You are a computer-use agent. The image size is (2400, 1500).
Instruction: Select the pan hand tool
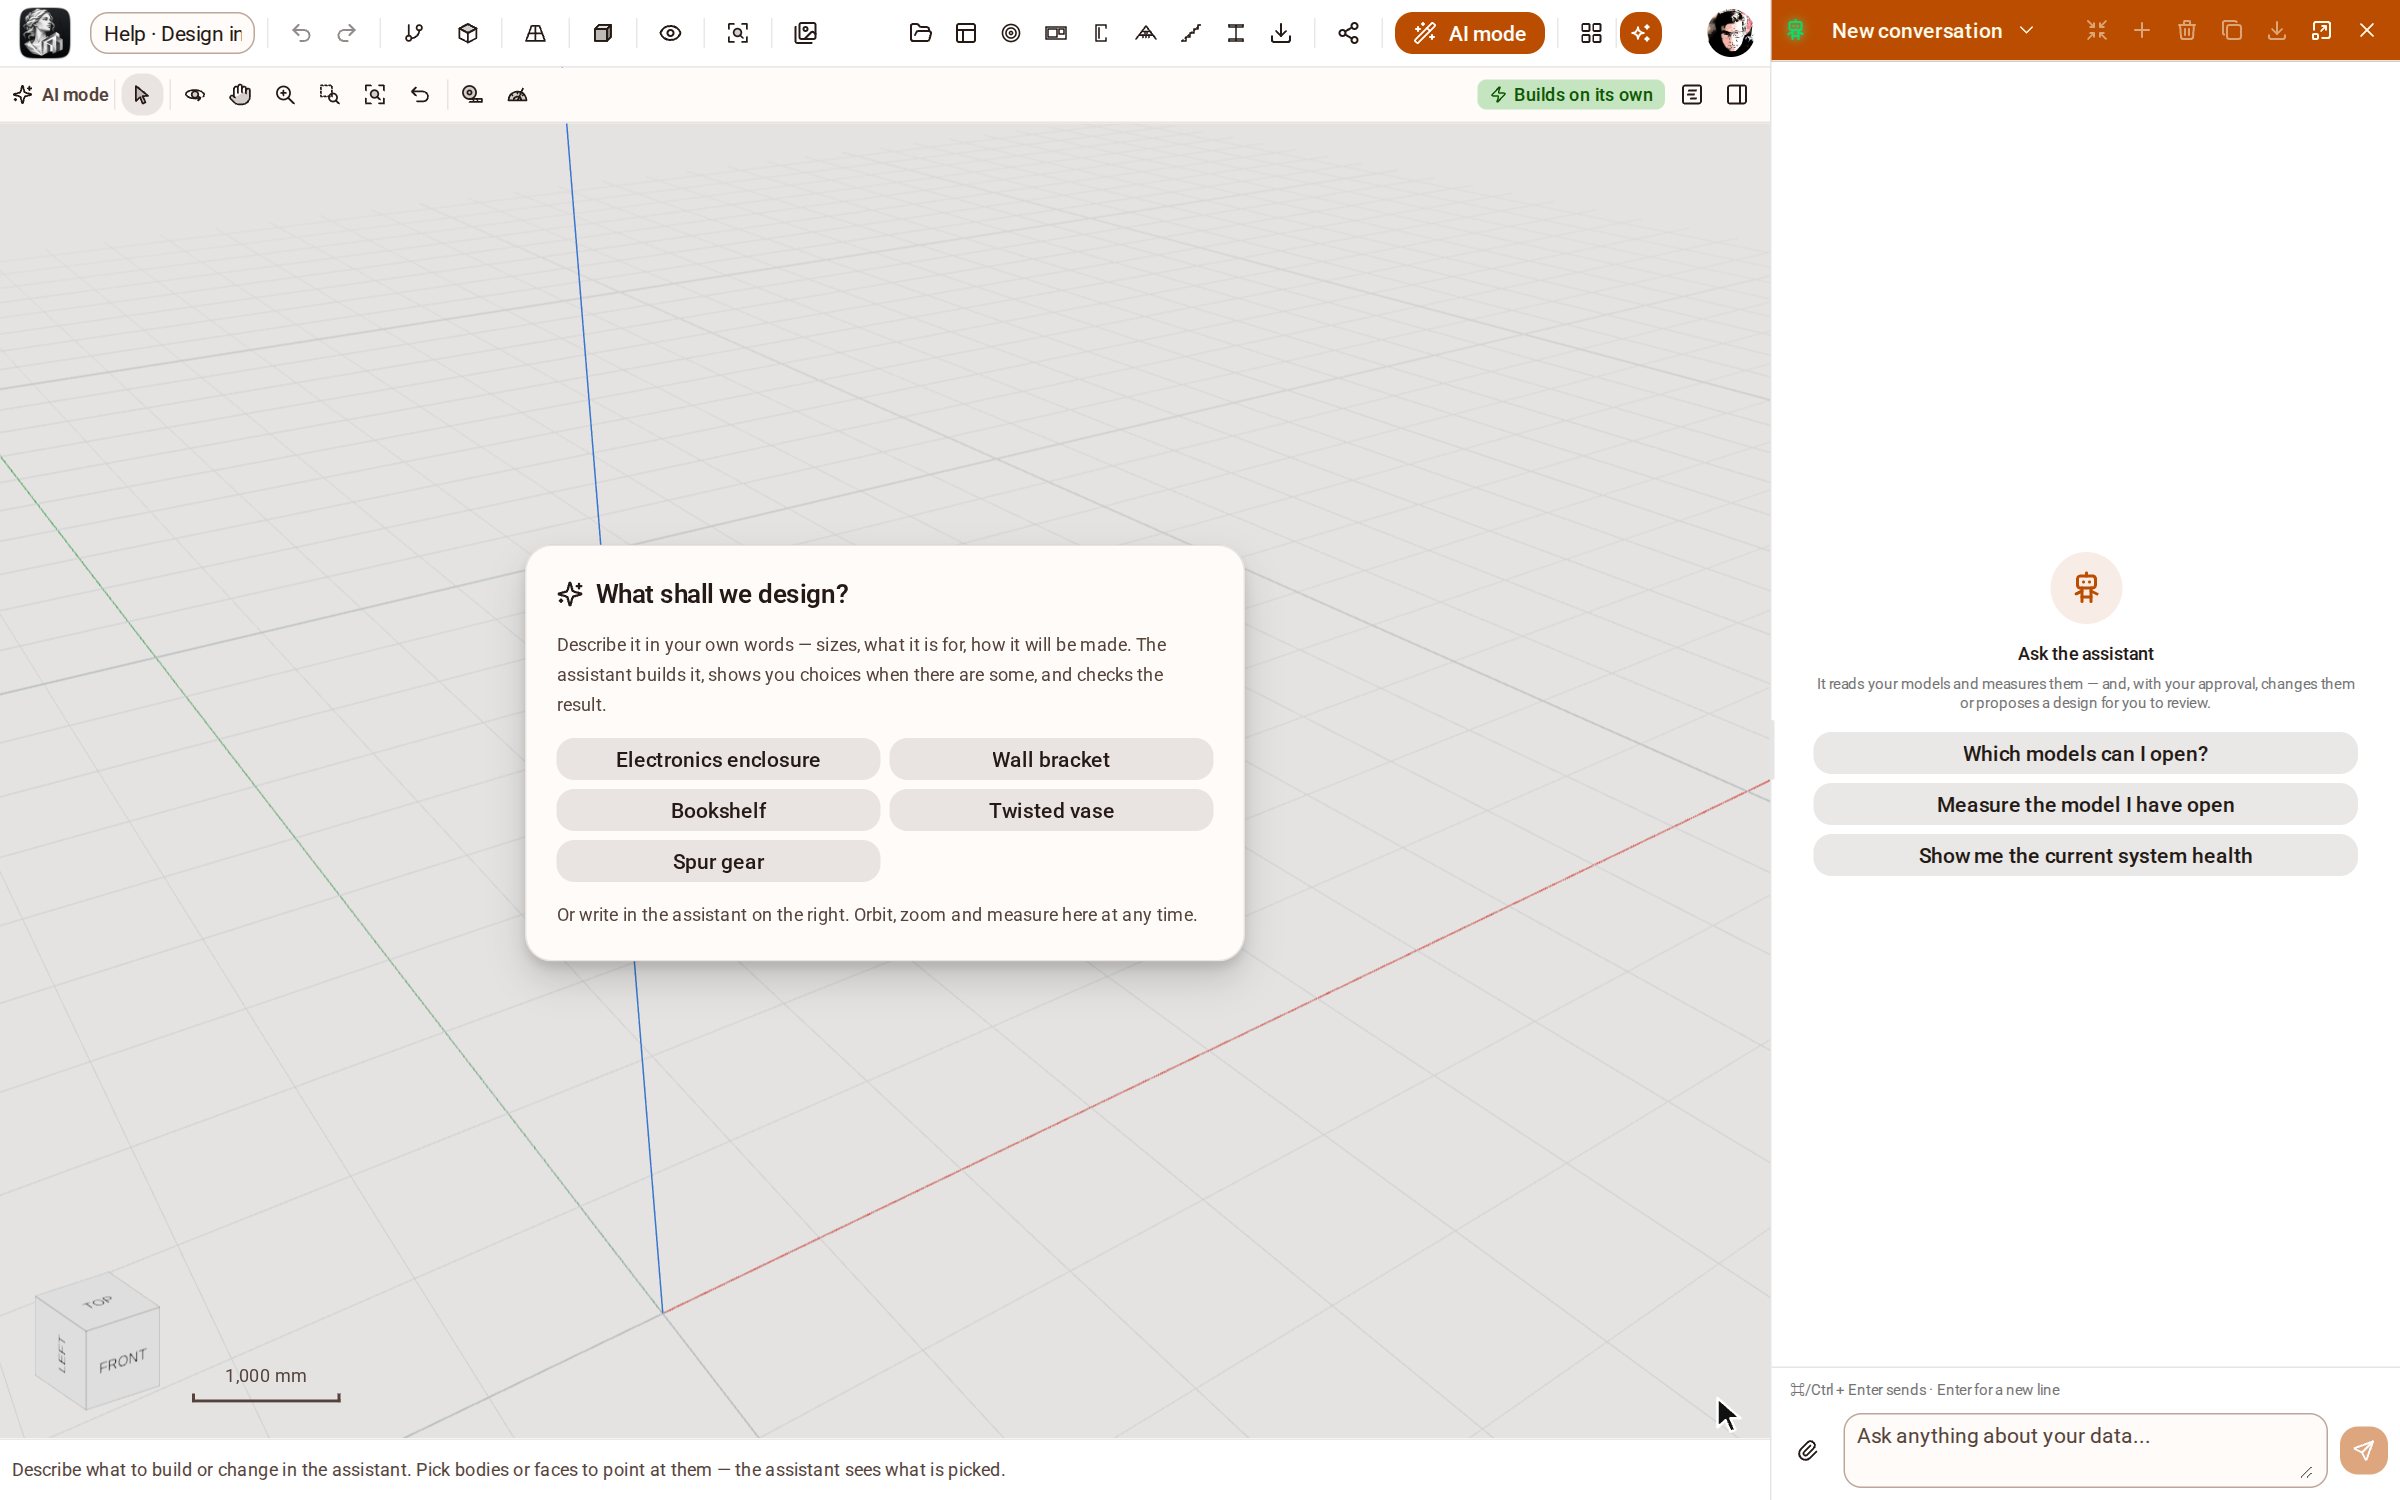pos(240,95)
